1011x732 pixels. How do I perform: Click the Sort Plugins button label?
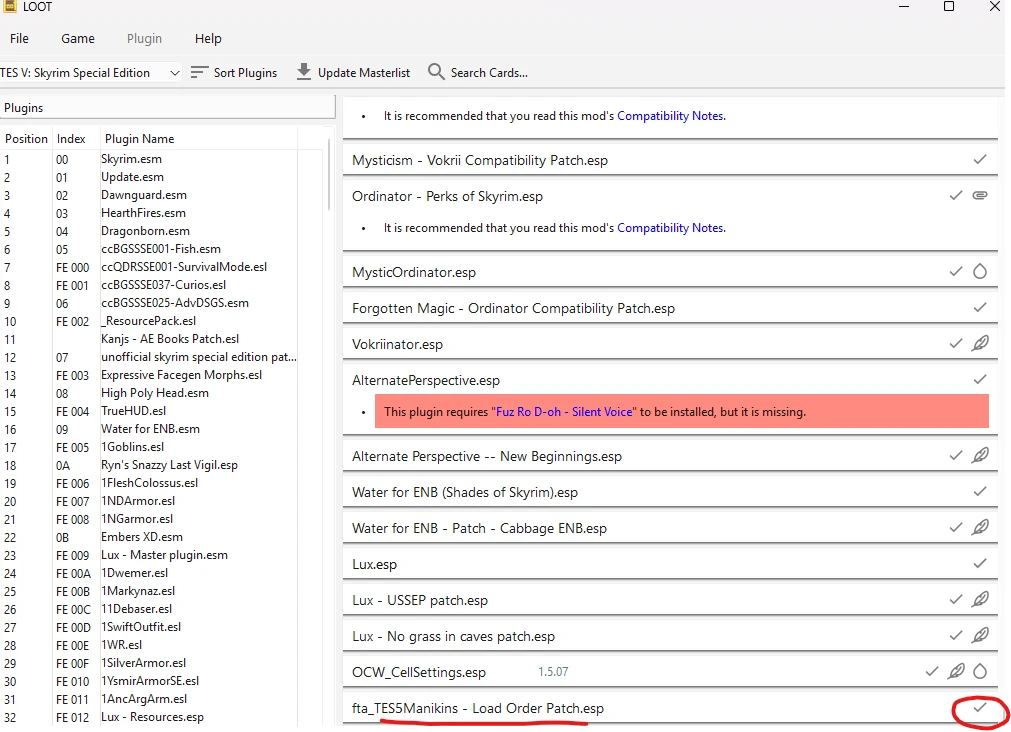[x=246, y=73]
